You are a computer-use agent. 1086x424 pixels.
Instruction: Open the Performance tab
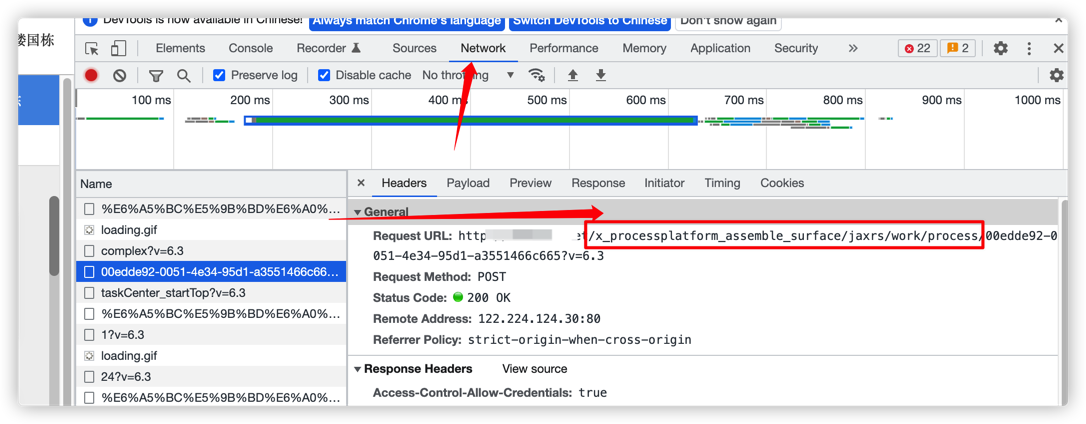click(564, 48)
